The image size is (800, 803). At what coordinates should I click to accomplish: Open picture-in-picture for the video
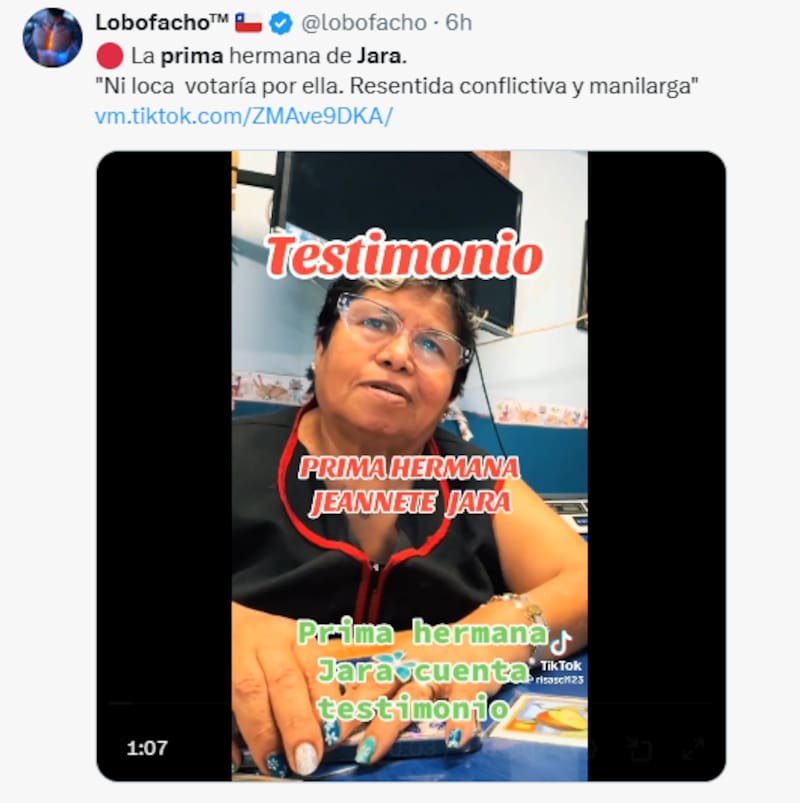point(640,749)
